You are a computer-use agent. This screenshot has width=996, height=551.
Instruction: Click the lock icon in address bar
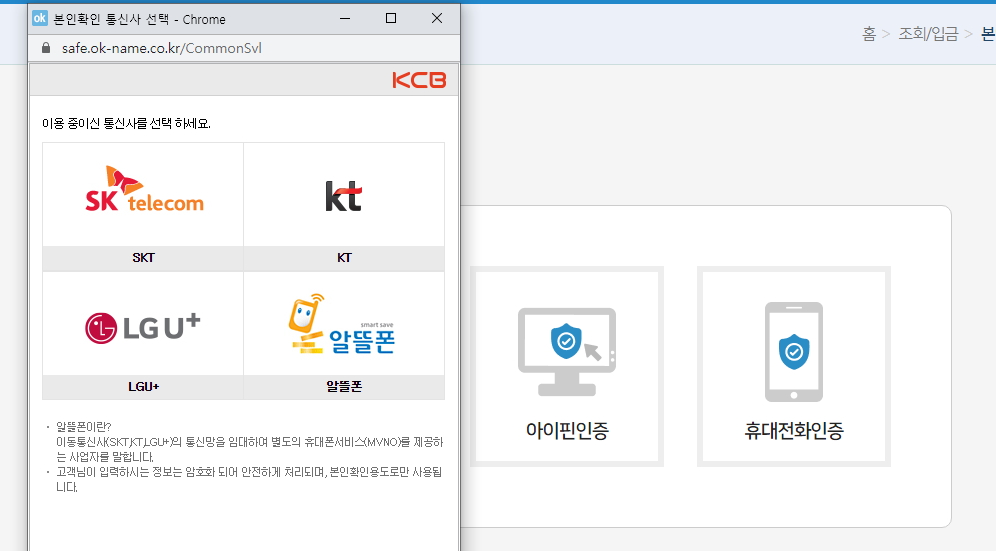click(46, 48)
